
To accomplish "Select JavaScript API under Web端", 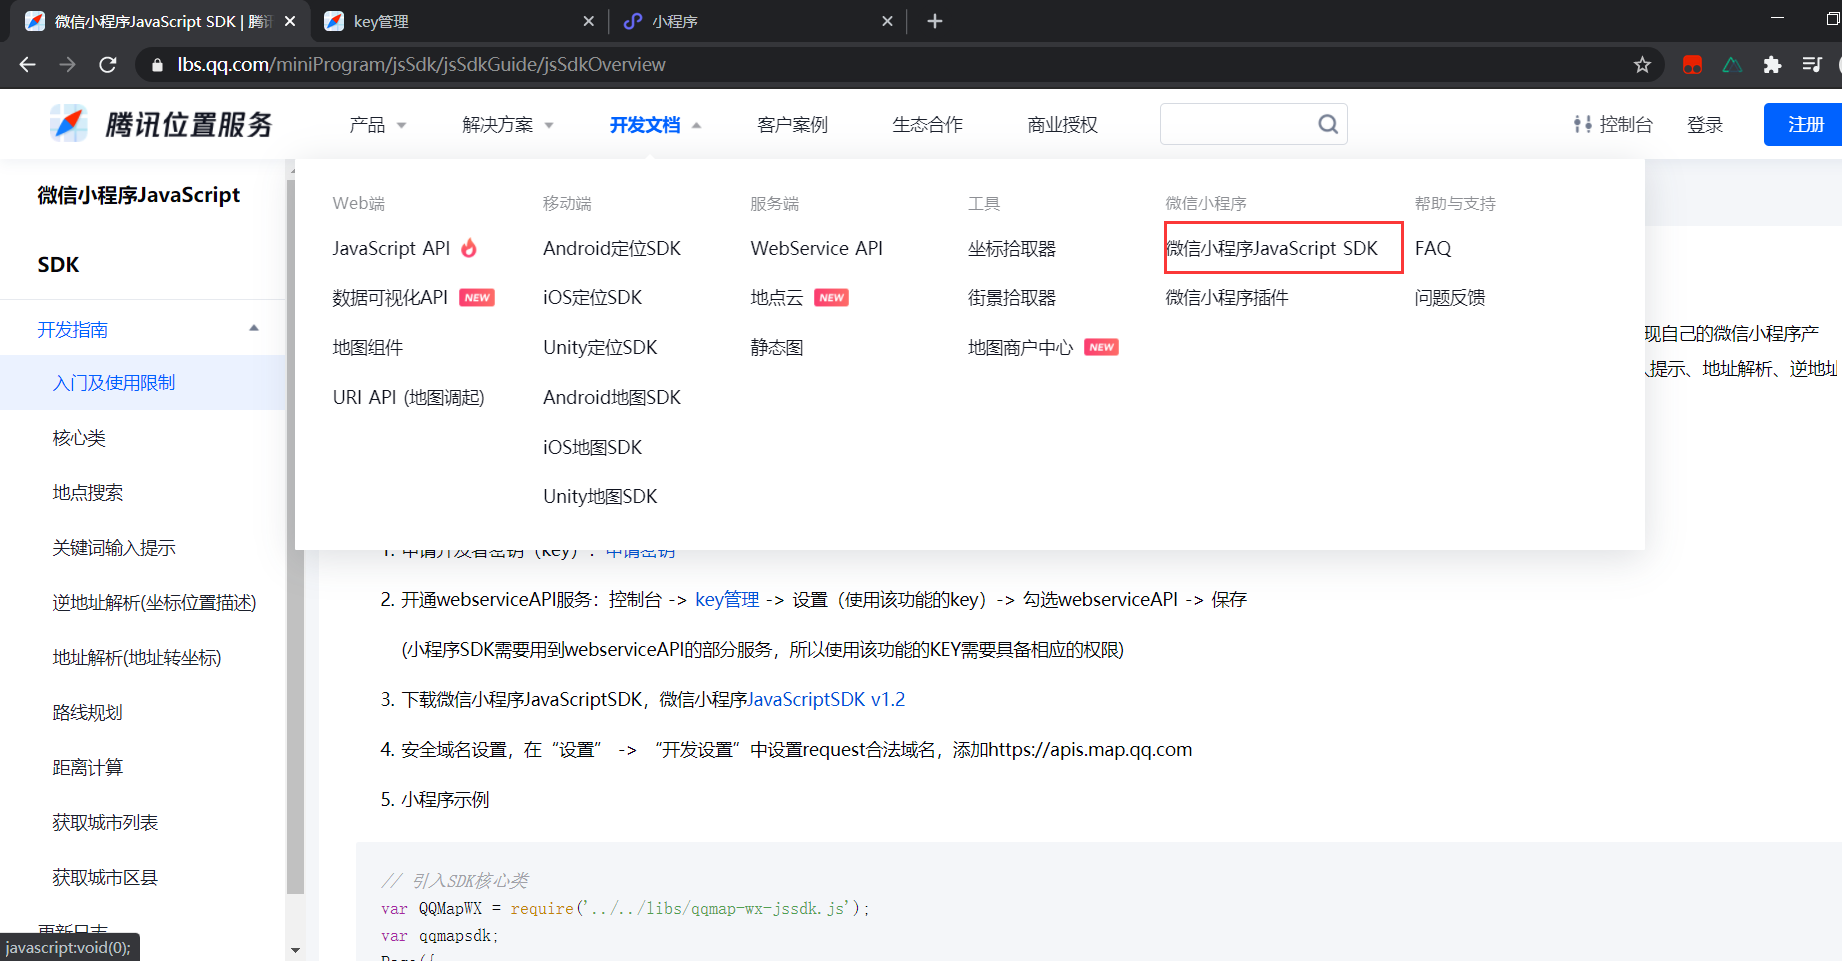I will click(391, 248).
